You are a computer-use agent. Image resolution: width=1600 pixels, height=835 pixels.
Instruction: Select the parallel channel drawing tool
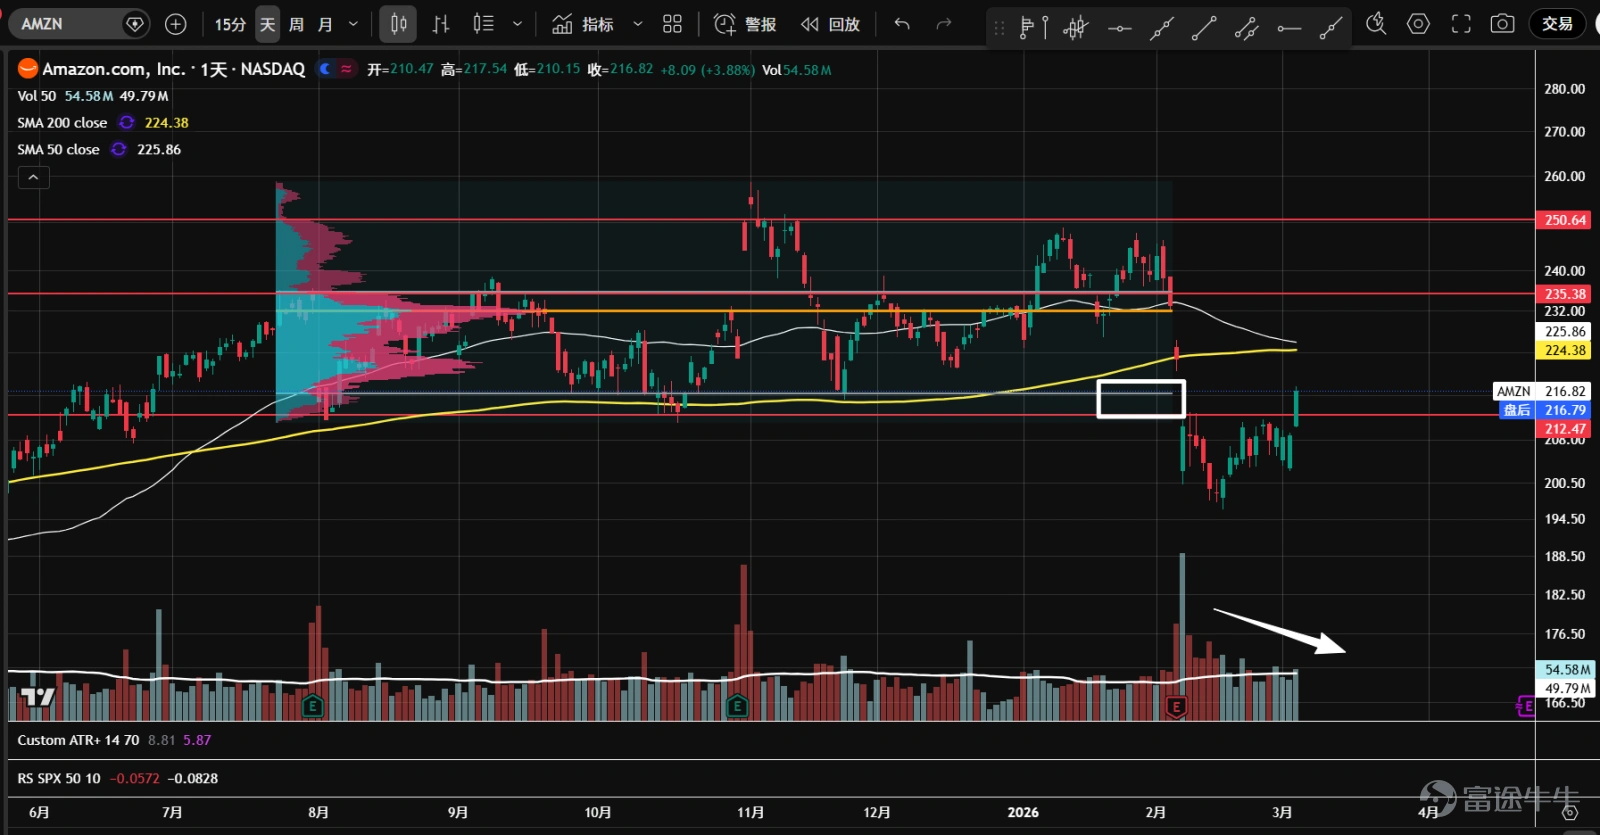tap(1246, 28)
